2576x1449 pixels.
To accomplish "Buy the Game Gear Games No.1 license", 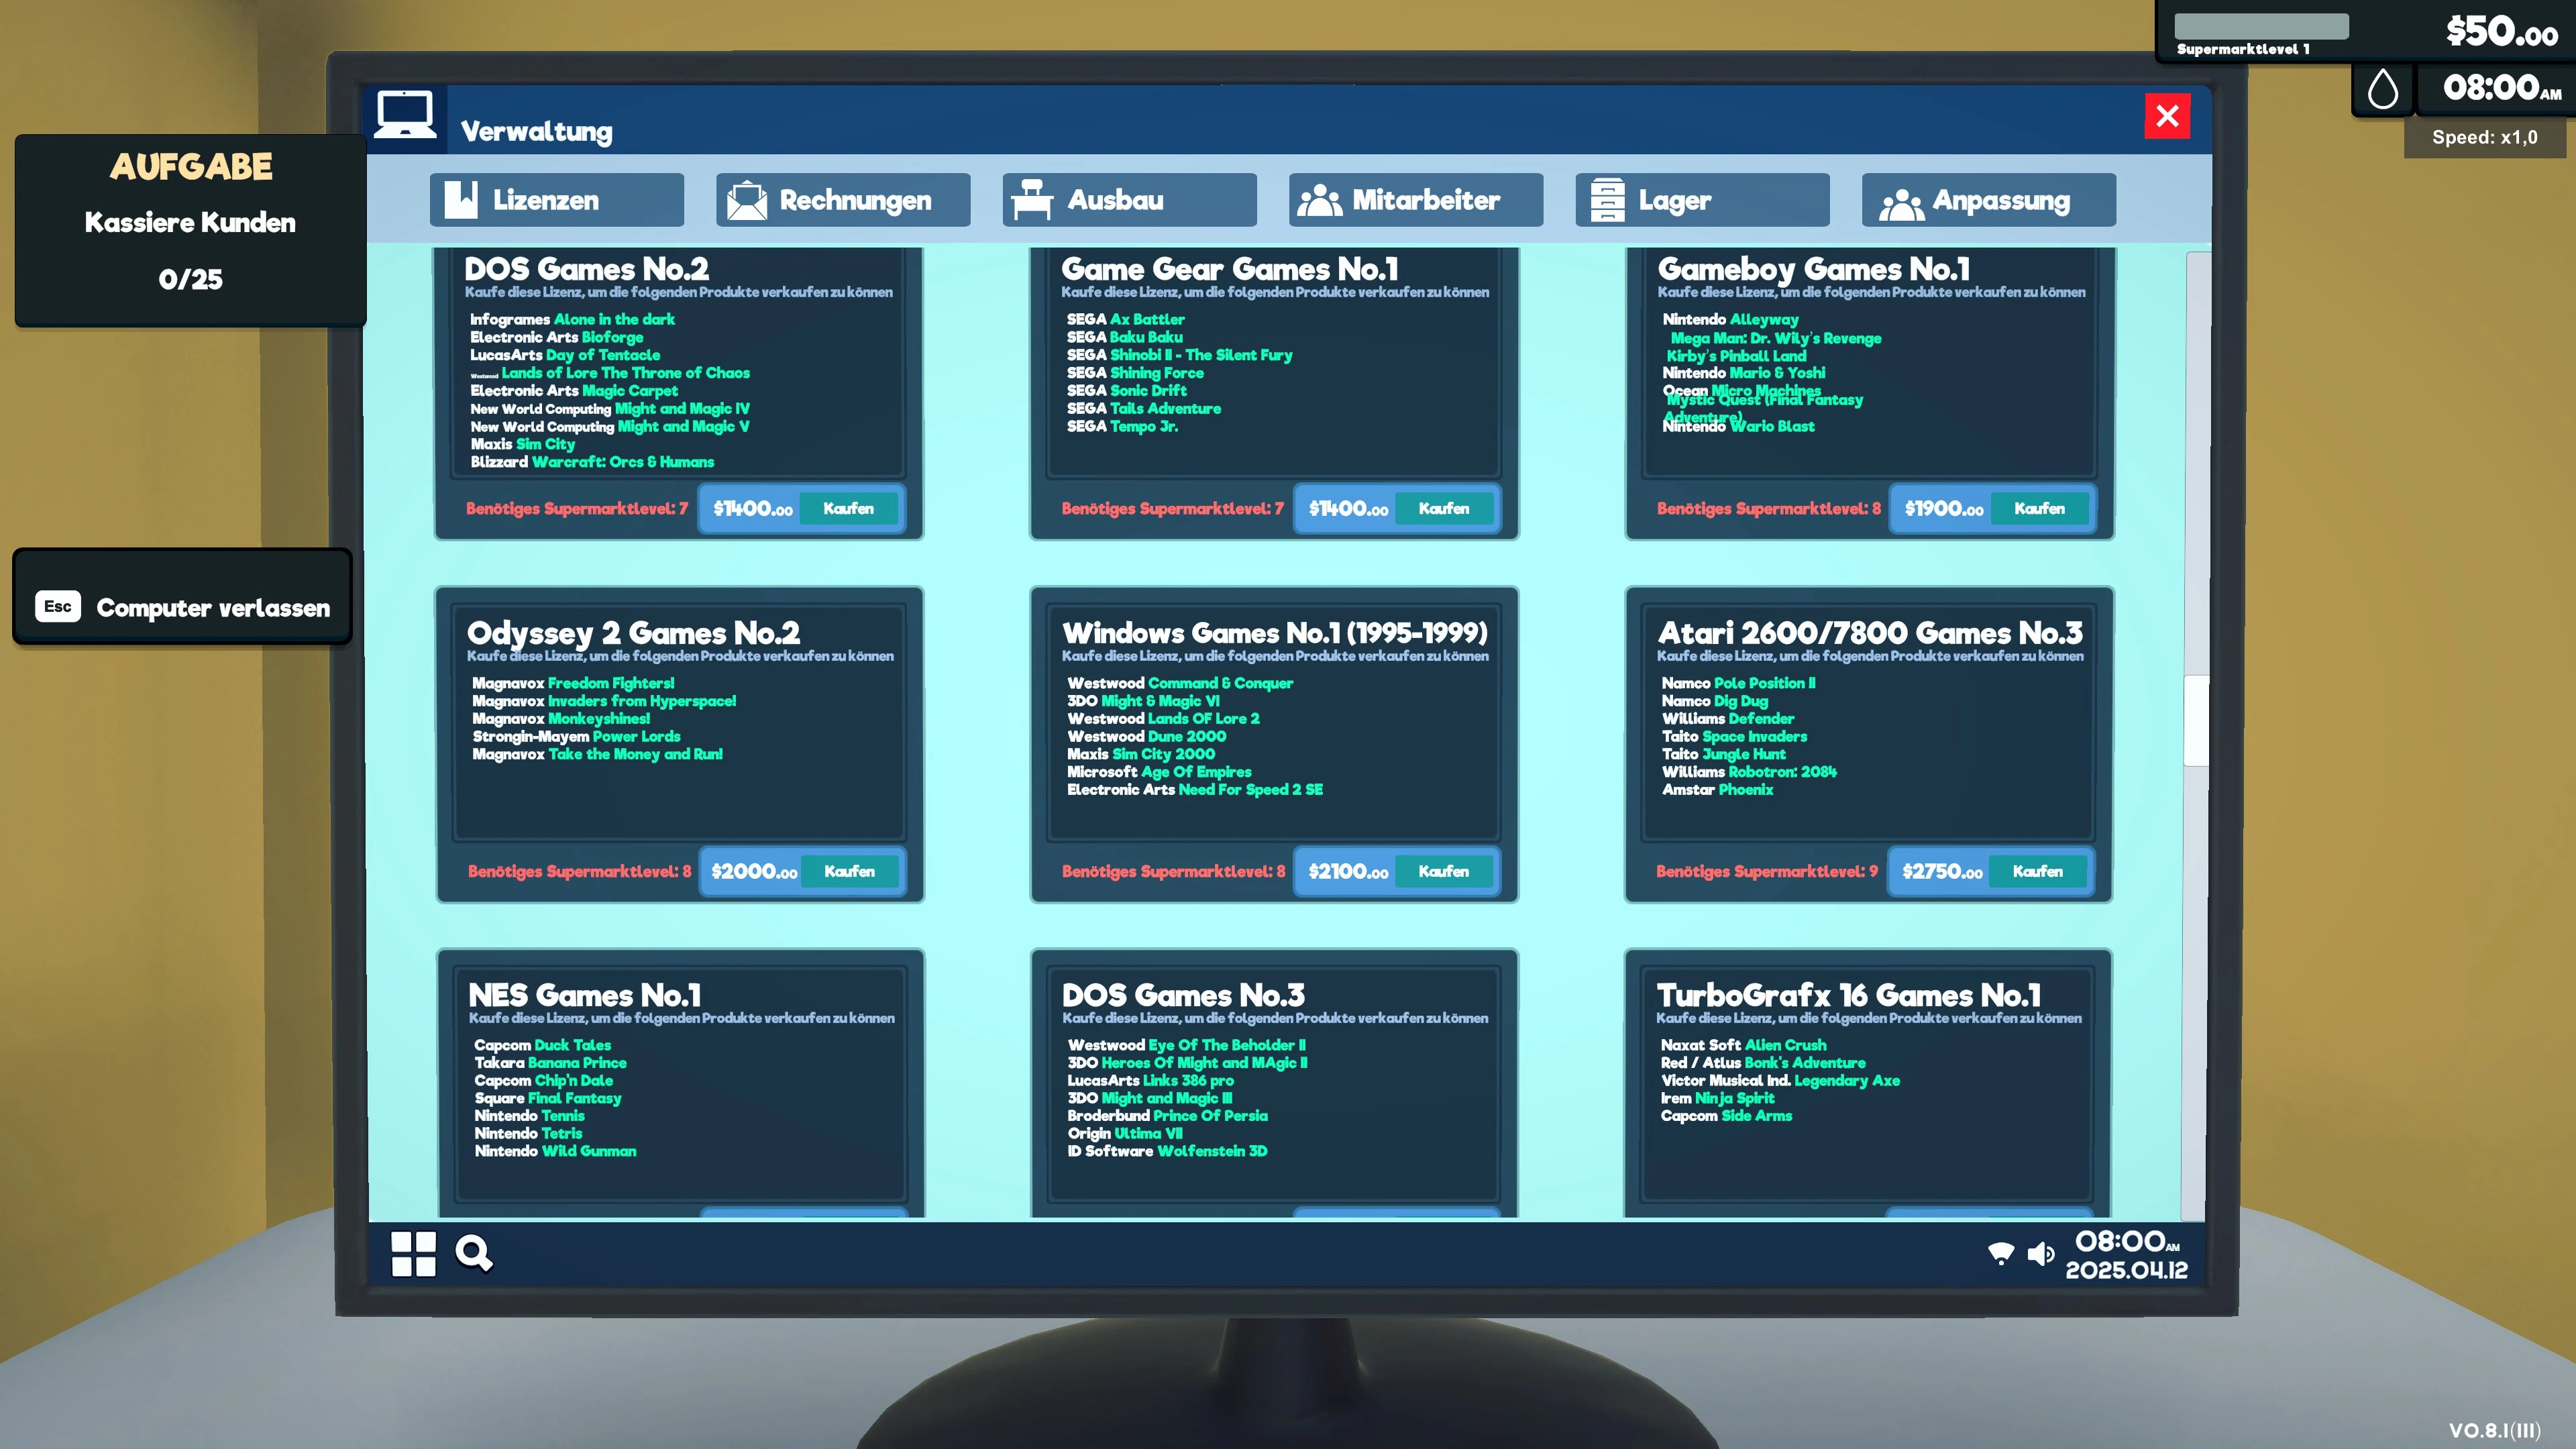I will tap(1444, 509).
